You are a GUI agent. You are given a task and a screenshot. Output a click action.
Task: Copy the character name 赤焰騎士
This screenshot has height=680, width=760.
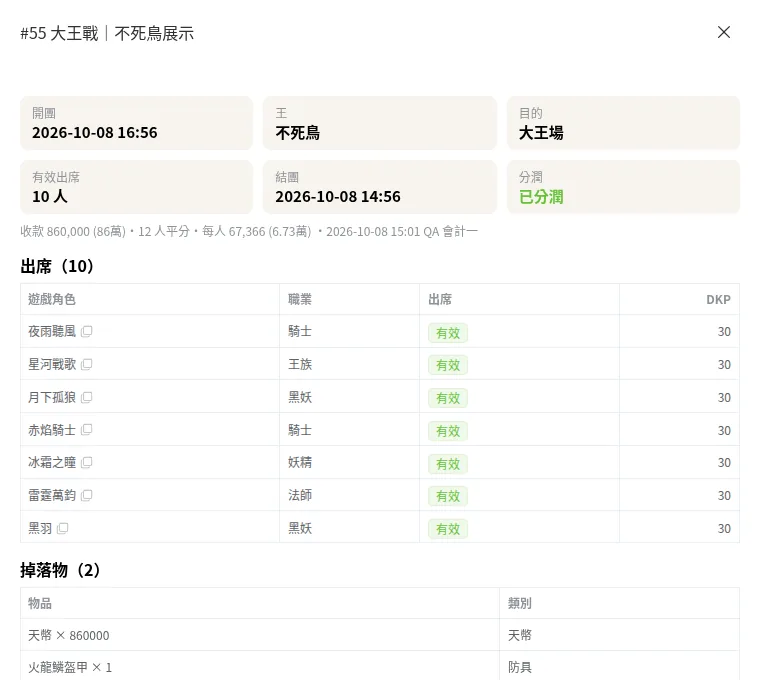point(87,430)
